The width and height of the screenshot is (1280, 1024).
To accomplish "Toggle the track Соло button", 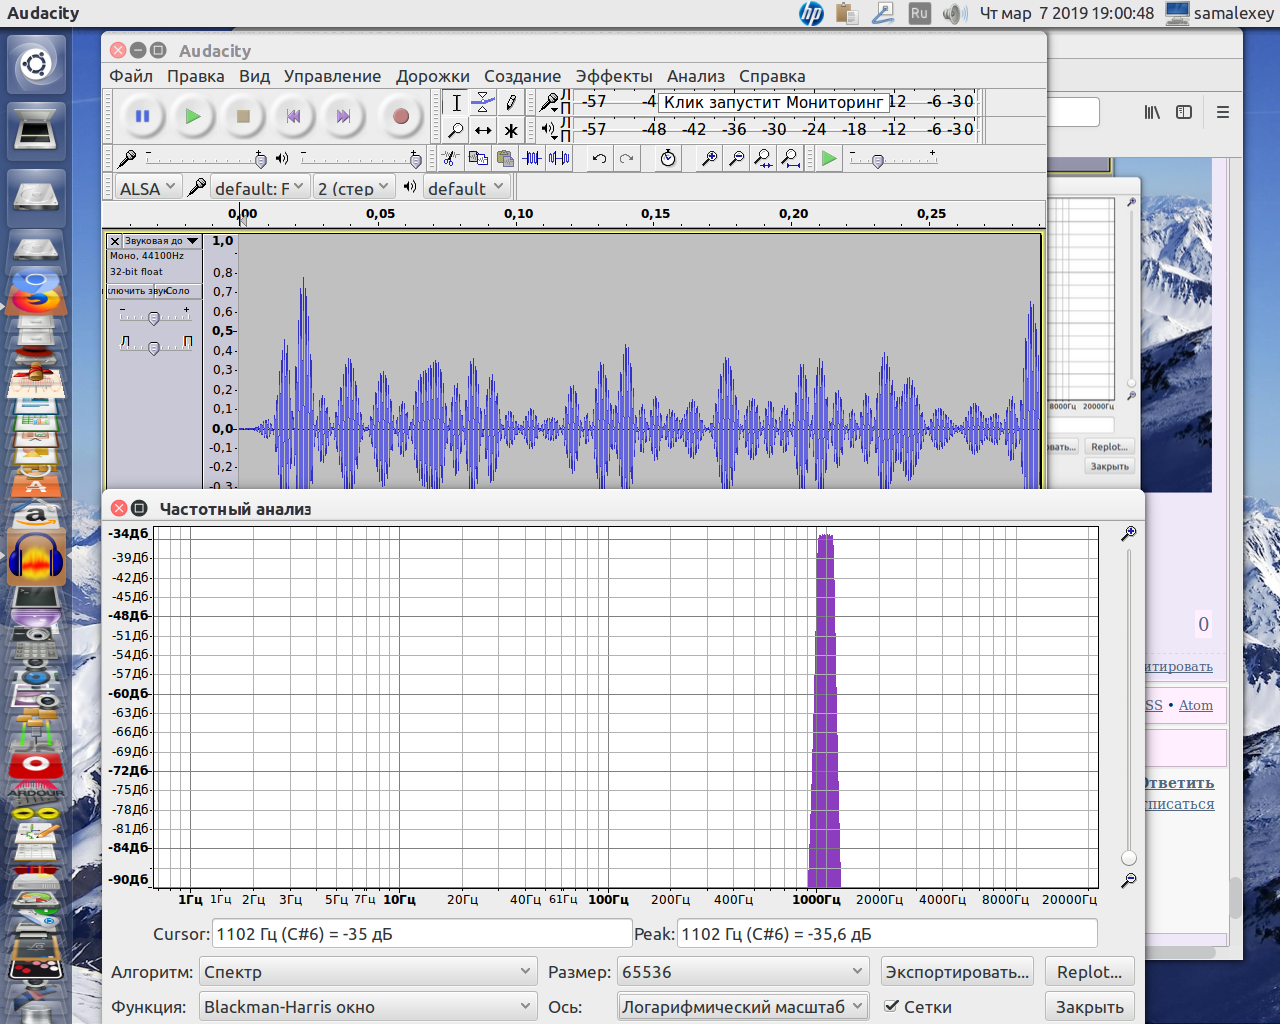I will tap(177, 291).
